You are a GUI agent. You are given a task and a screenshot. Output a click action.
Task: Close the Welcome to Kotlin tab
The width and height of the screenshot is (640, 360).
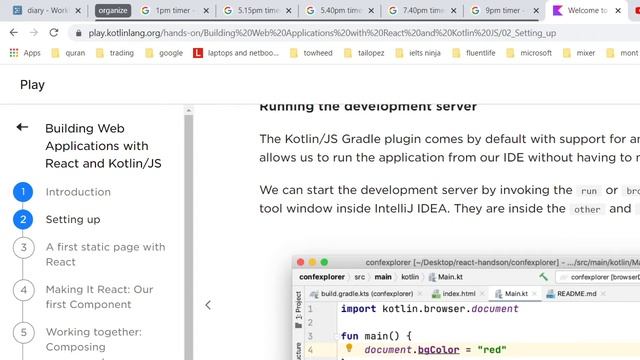pyautogui.click(x=618, y=11)
